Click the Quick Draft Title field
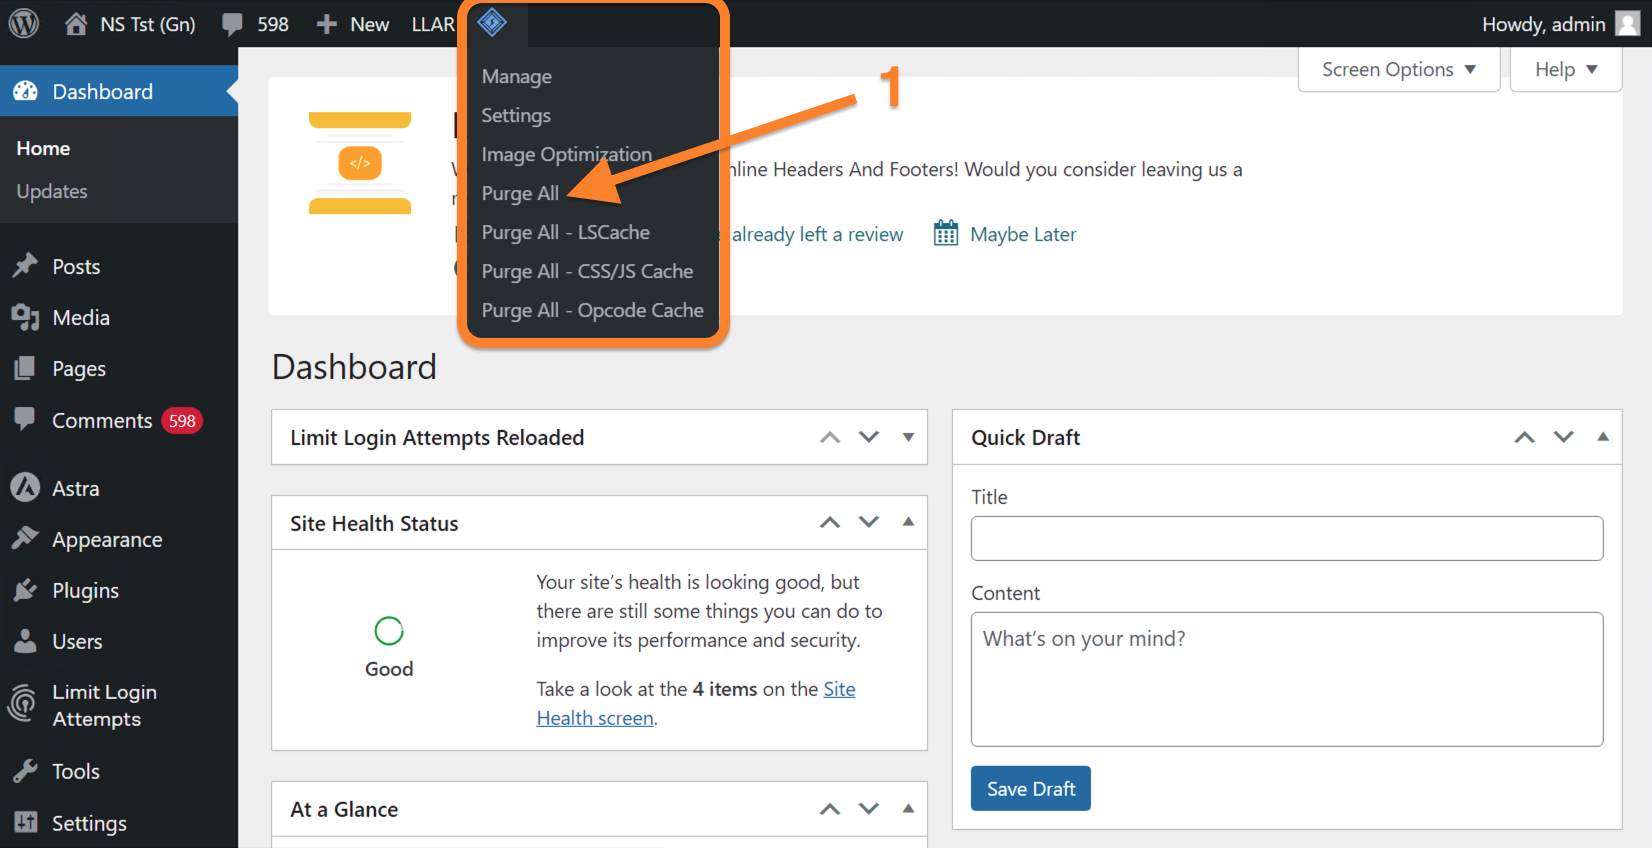This screenshot has width=1652, height=848. pos(1287,538)
